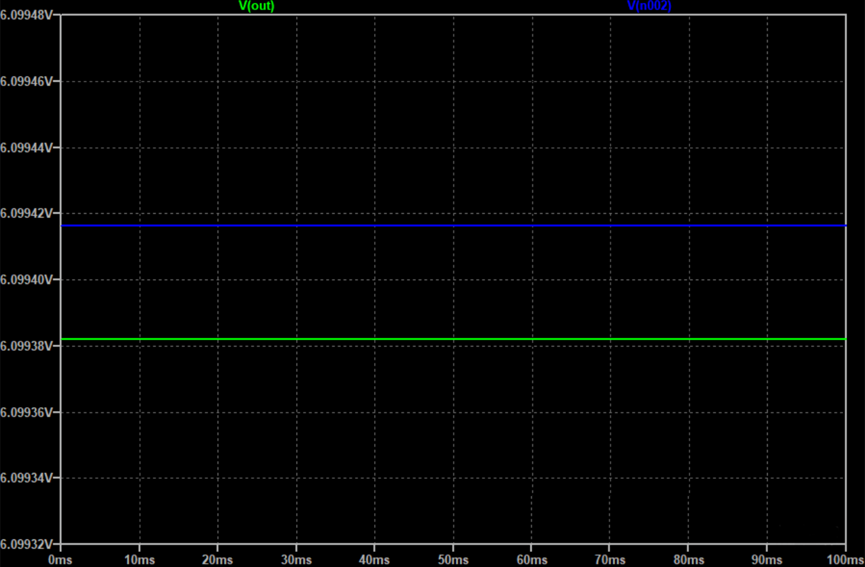Click the 6.09944V voltage axis label
This screenshot has width=865, height=567.
[x=27, y=147]
